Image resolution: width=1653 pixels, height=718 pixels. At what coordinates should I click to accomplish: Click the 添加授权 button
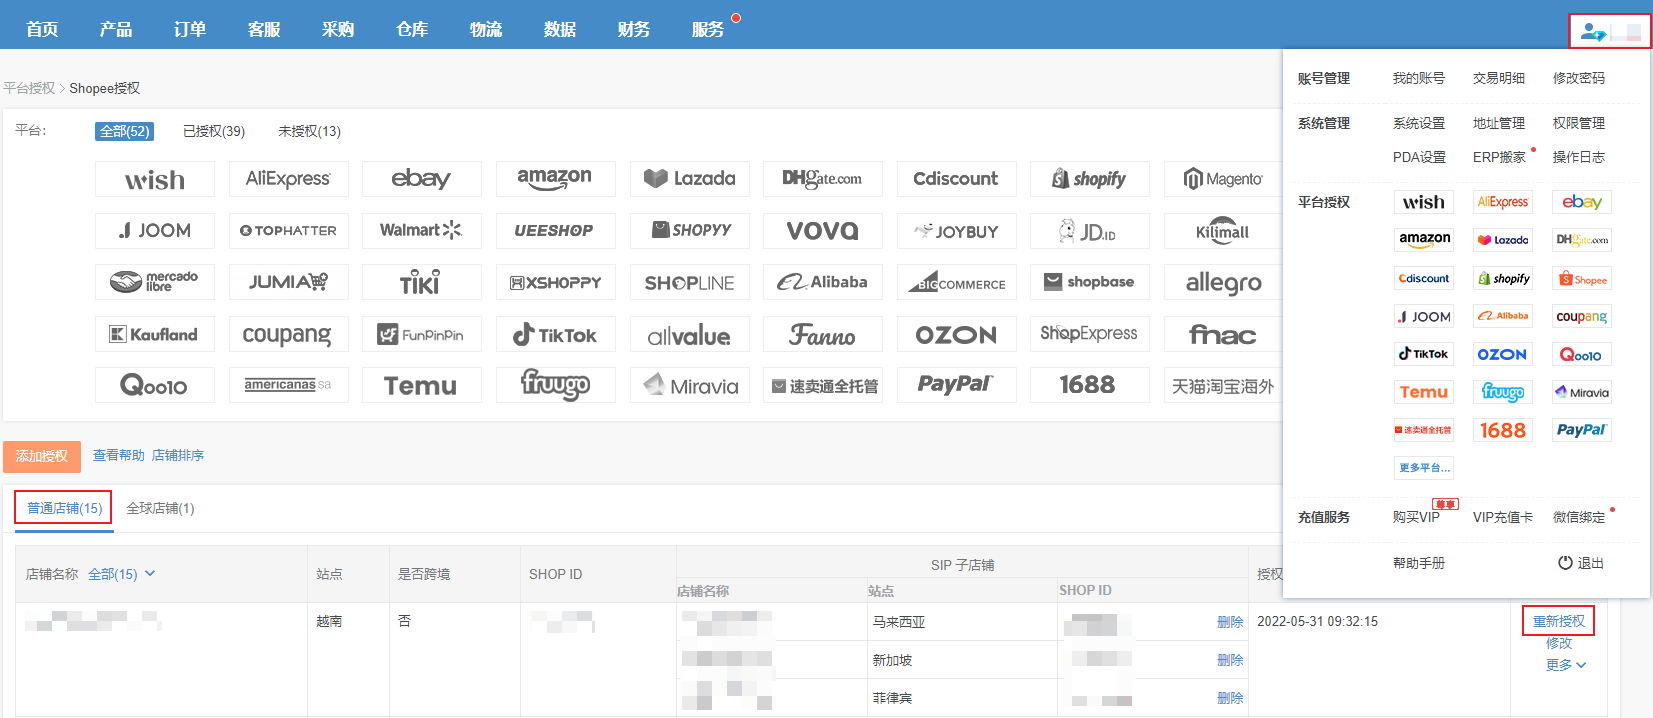tap(42, 456)
